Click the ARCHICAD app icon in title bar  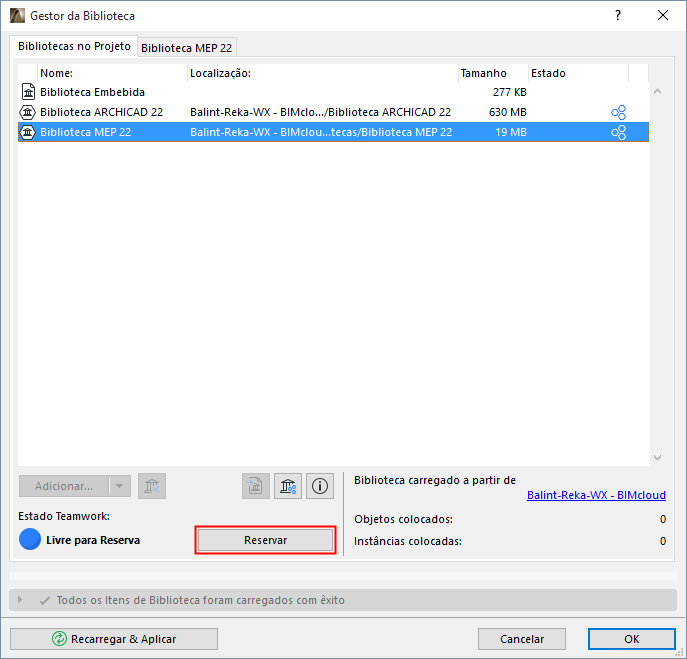(18, 16)
